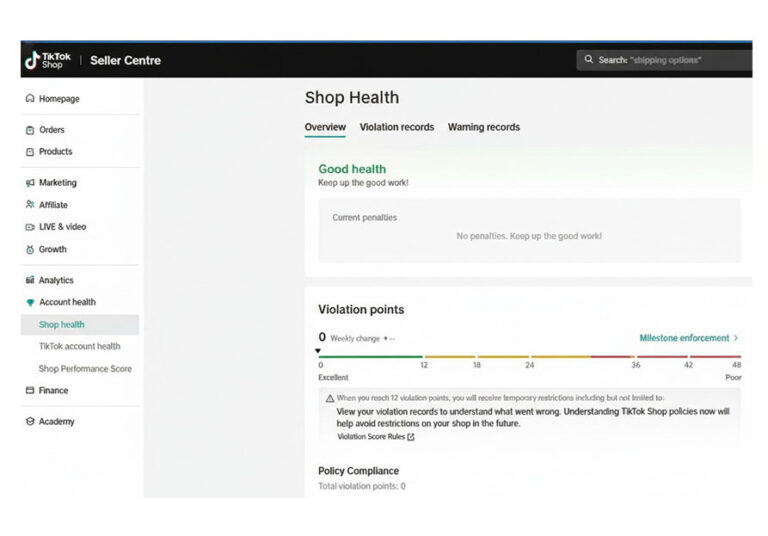The image size is (768, 536).
Task: Switch to Violation records tab
Action: tap(396, 127)
